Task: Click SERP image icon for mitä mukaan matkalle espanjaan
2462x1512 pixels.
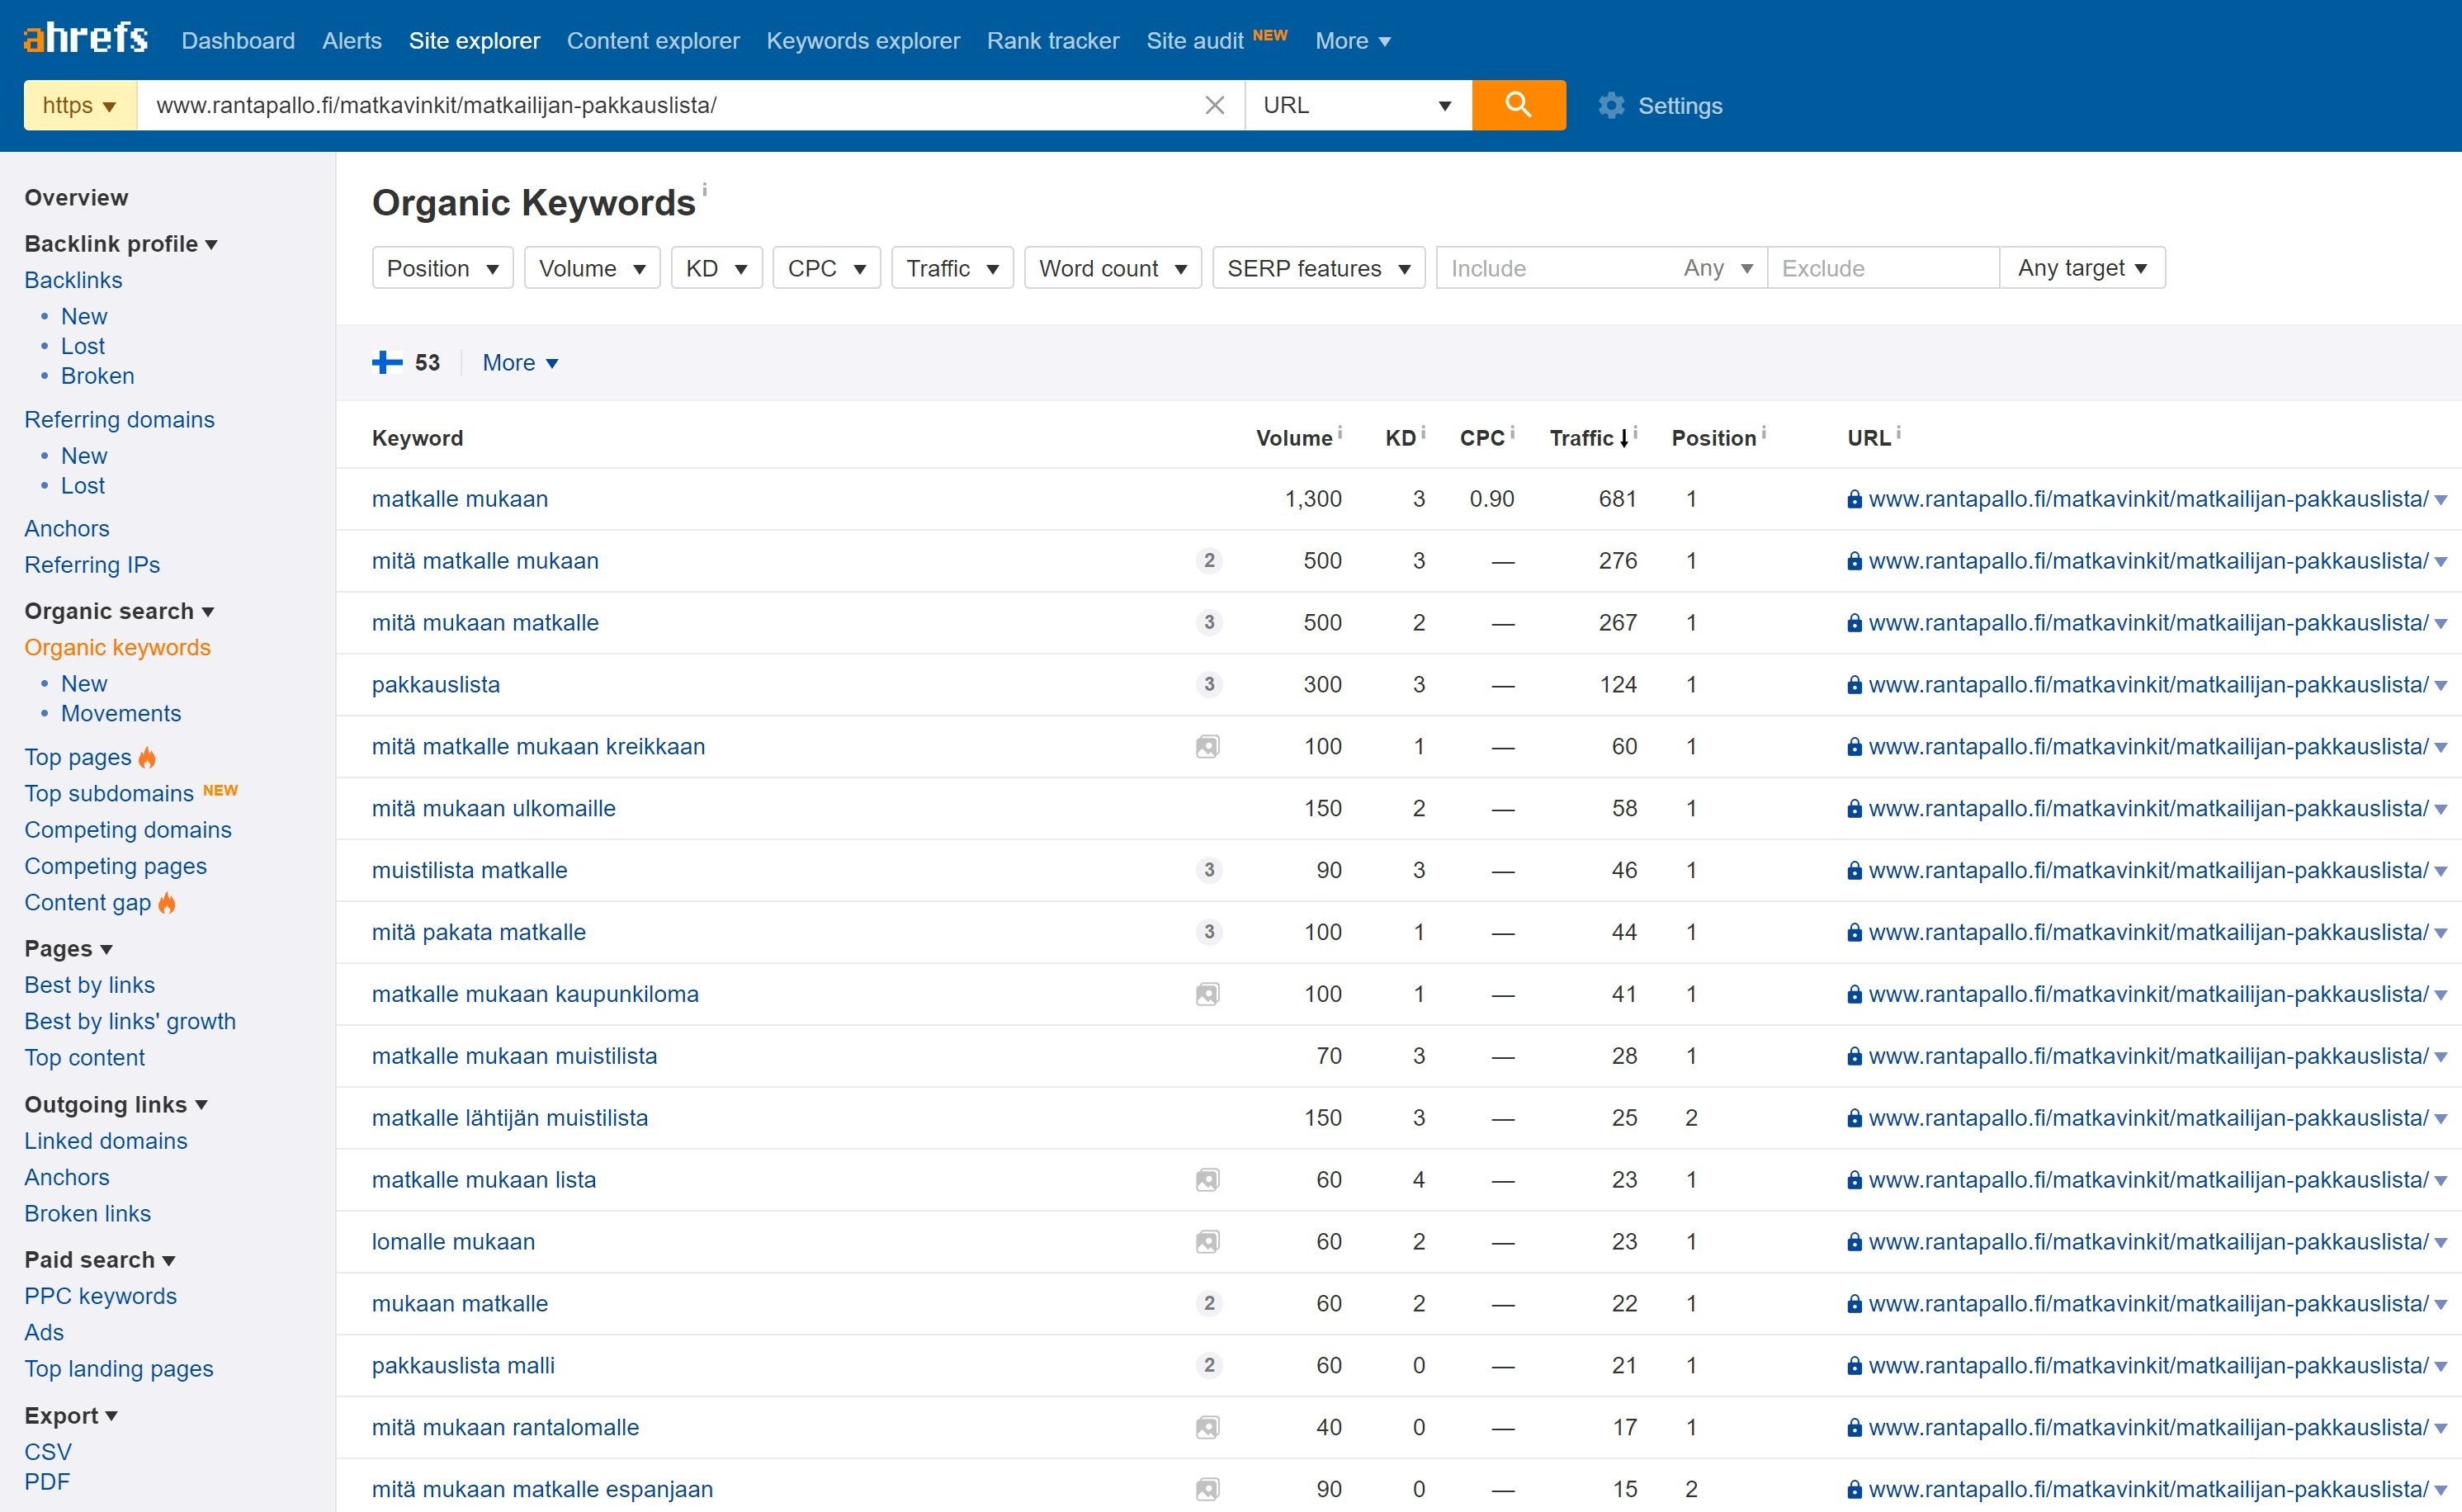Action: click(1208, 1489)
